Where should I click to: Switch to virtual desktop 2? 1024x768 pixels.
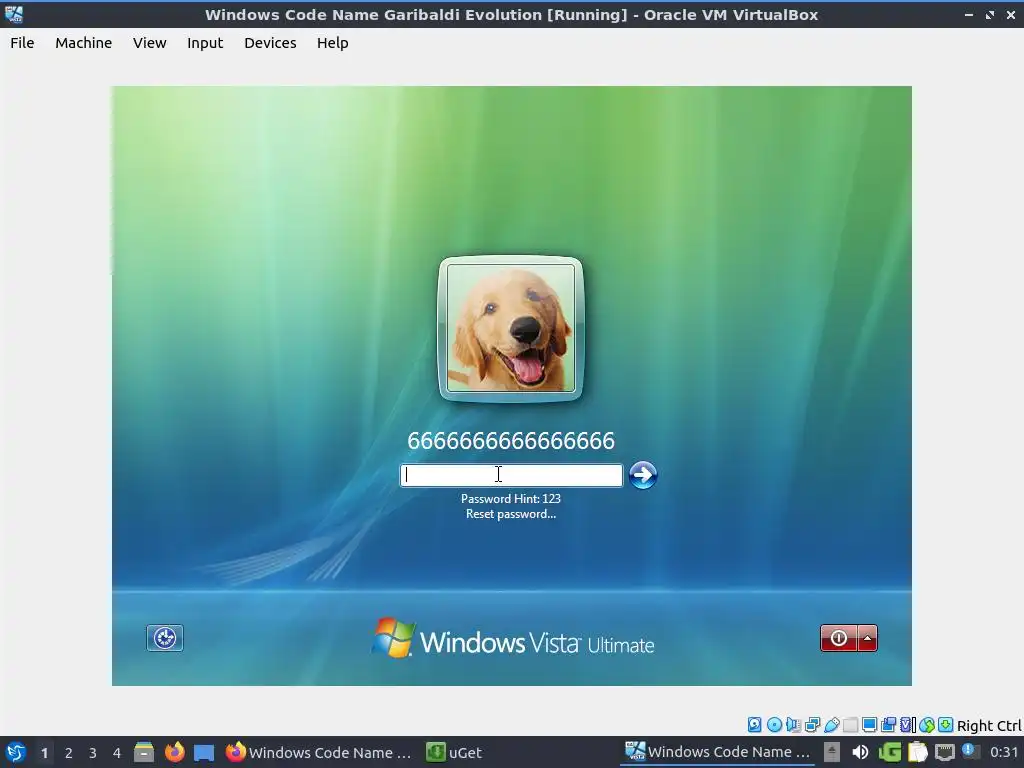click(x=69, y=753)
